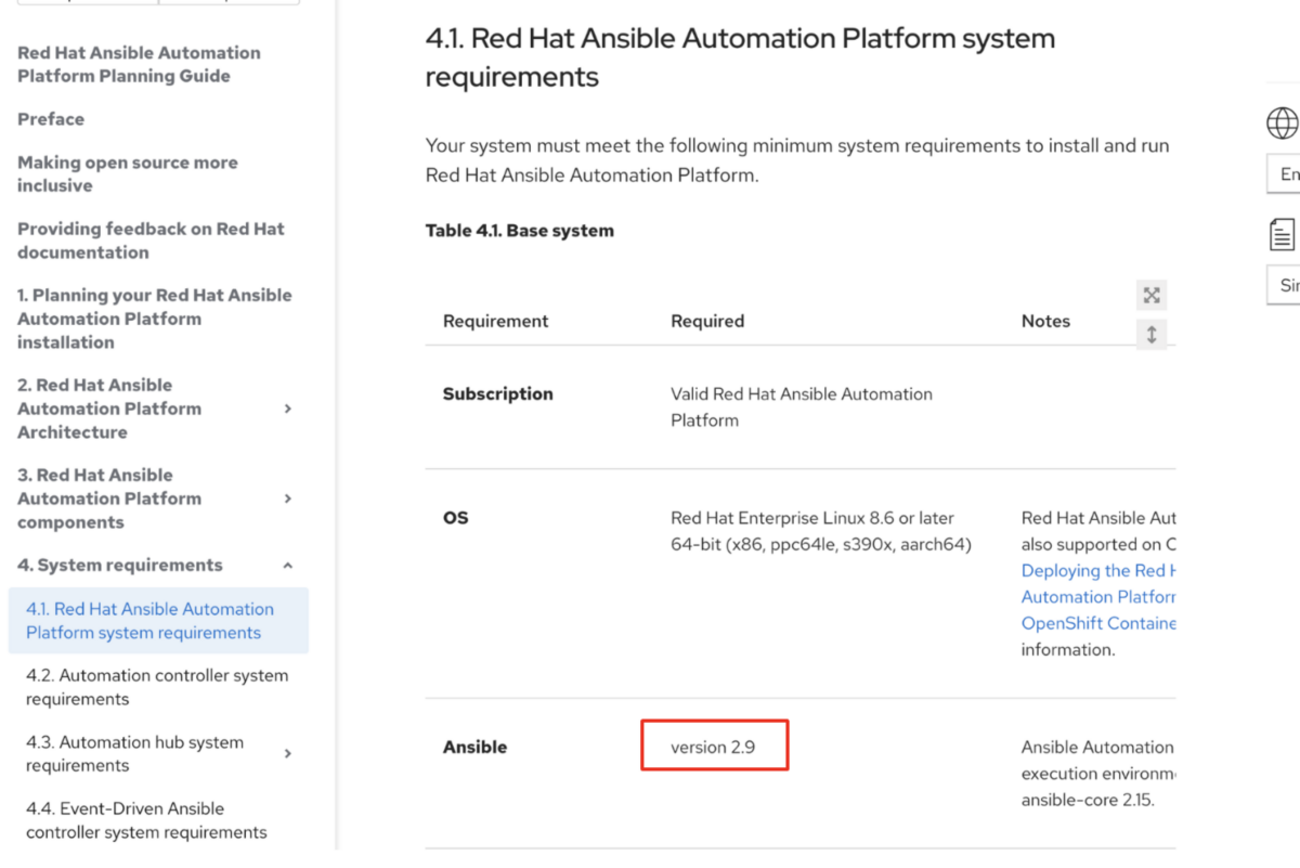Click the vertical resize arrow icon on the table
The height and width of the screenshot is (868, 1300).
1151,335
